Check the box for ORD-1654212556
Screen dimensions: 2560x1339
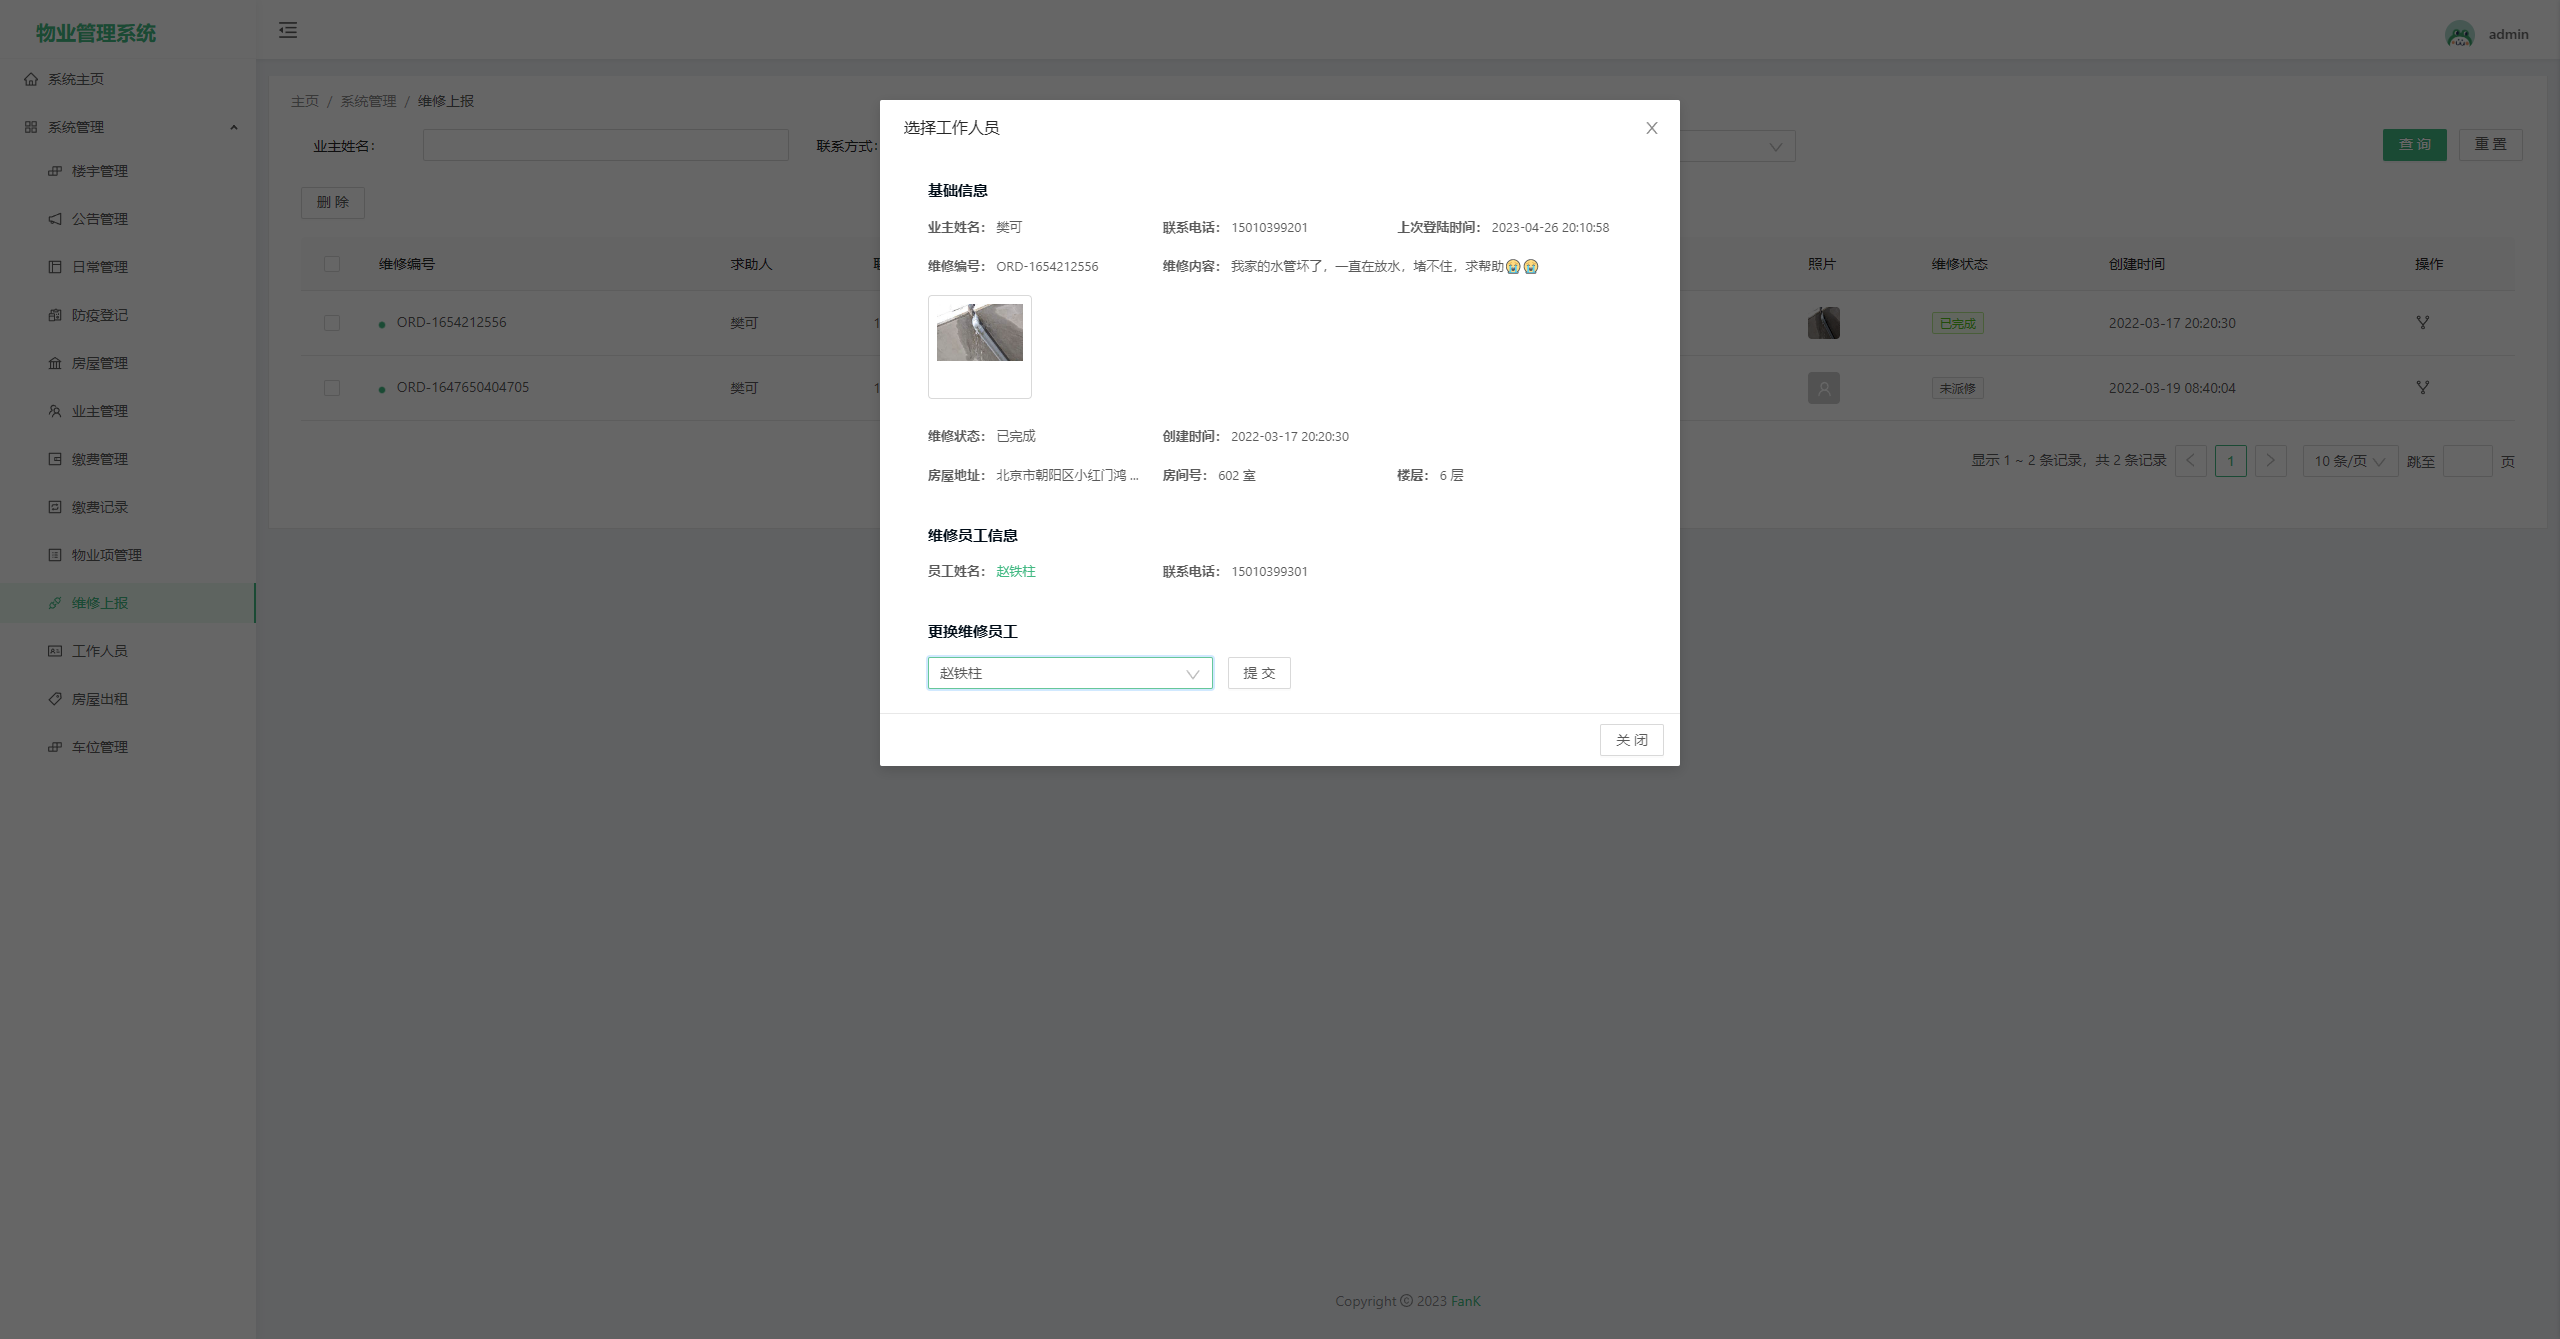click(332, 323)
